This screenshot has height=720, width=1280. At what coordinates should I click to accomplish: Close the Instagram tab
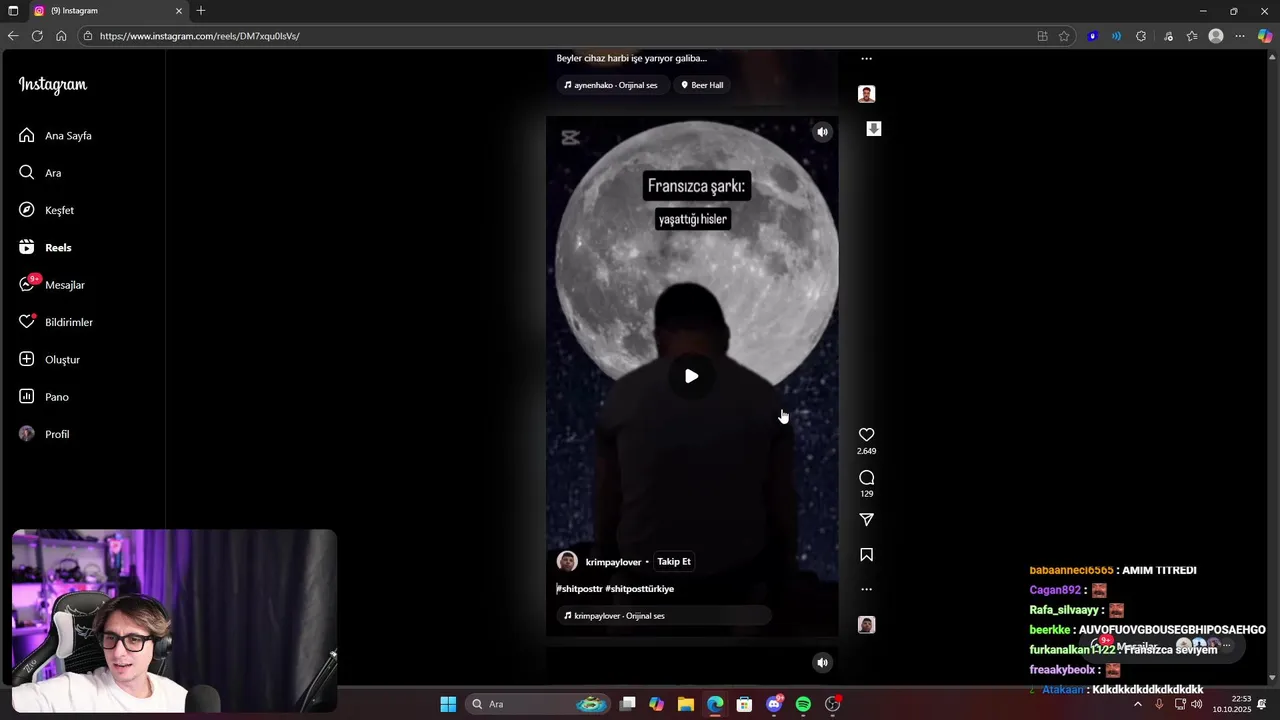click(179, 11)
